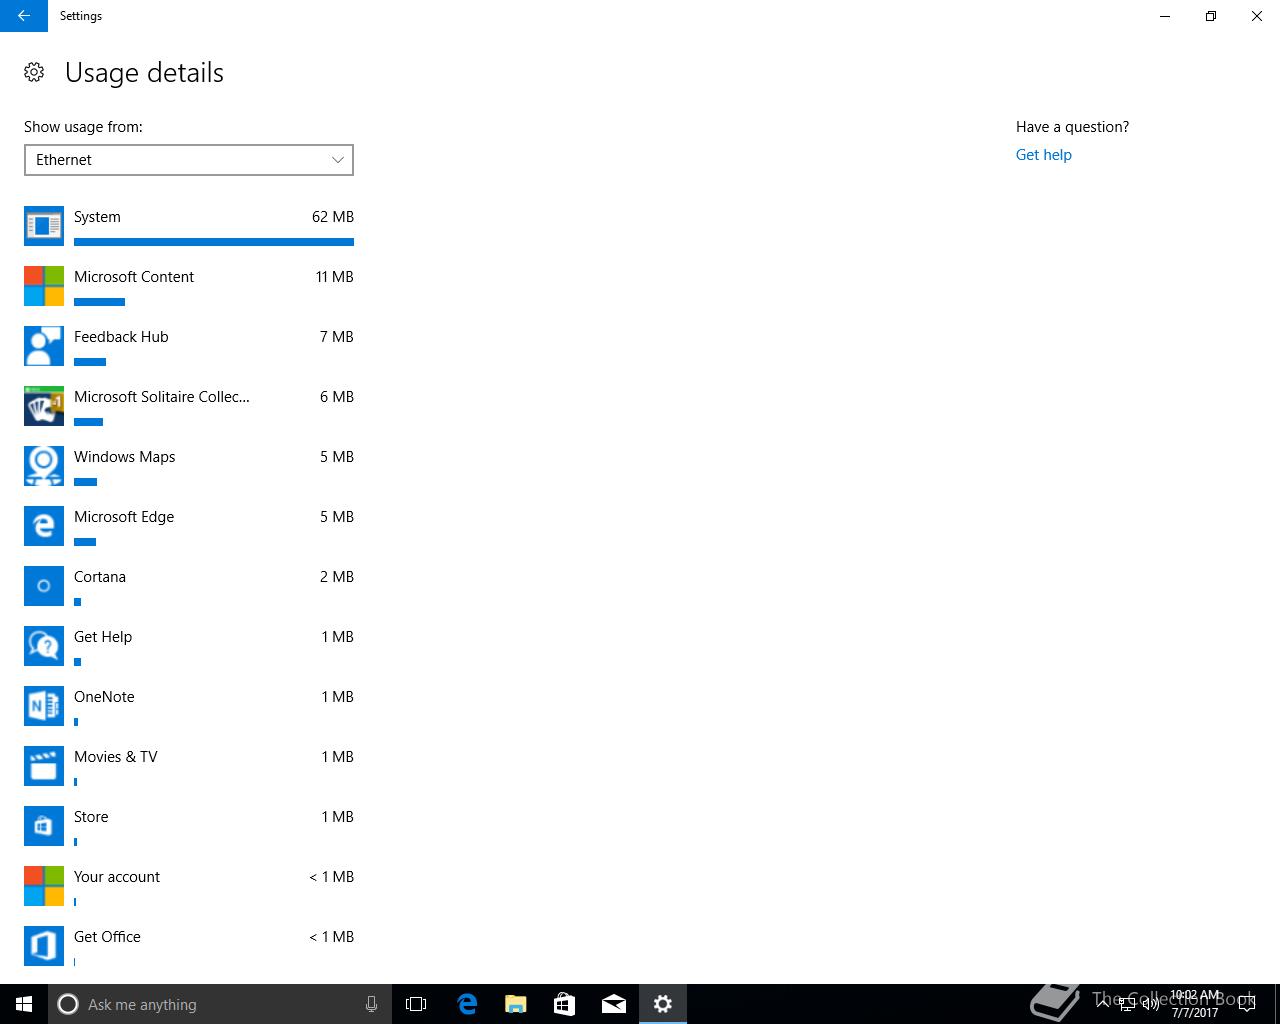1280x1024 pixels.
Task: Click the Your account icon
Action: tap(44, 886)
